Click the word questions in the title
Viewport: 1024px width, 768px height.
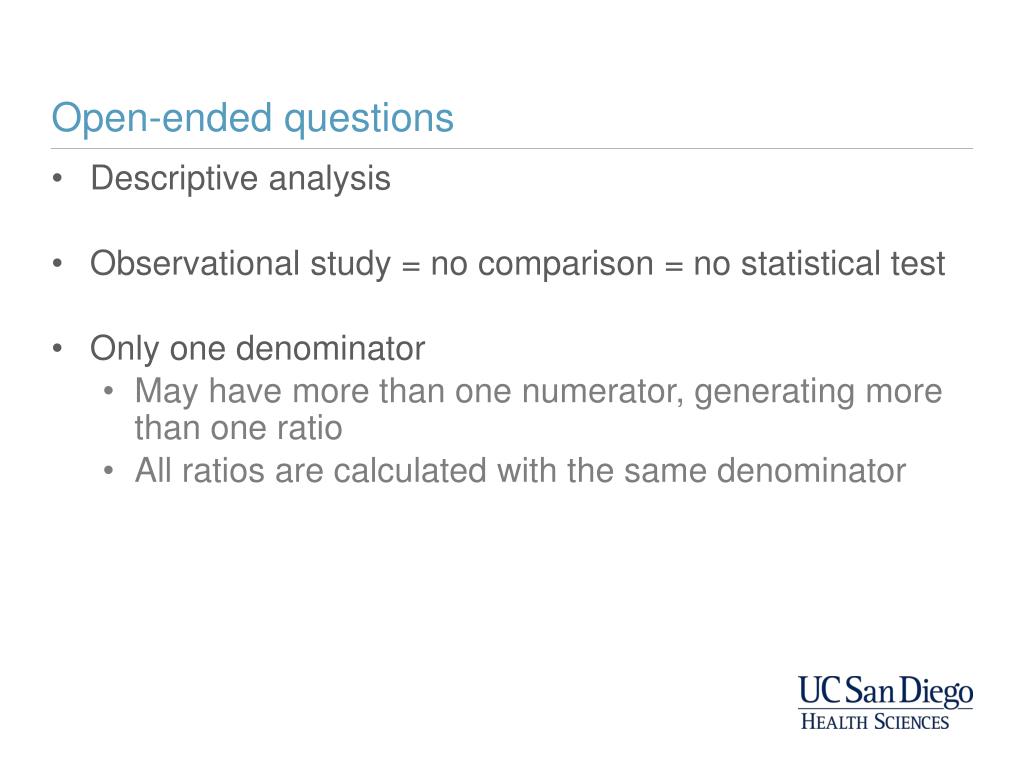[x=368, y=120]
